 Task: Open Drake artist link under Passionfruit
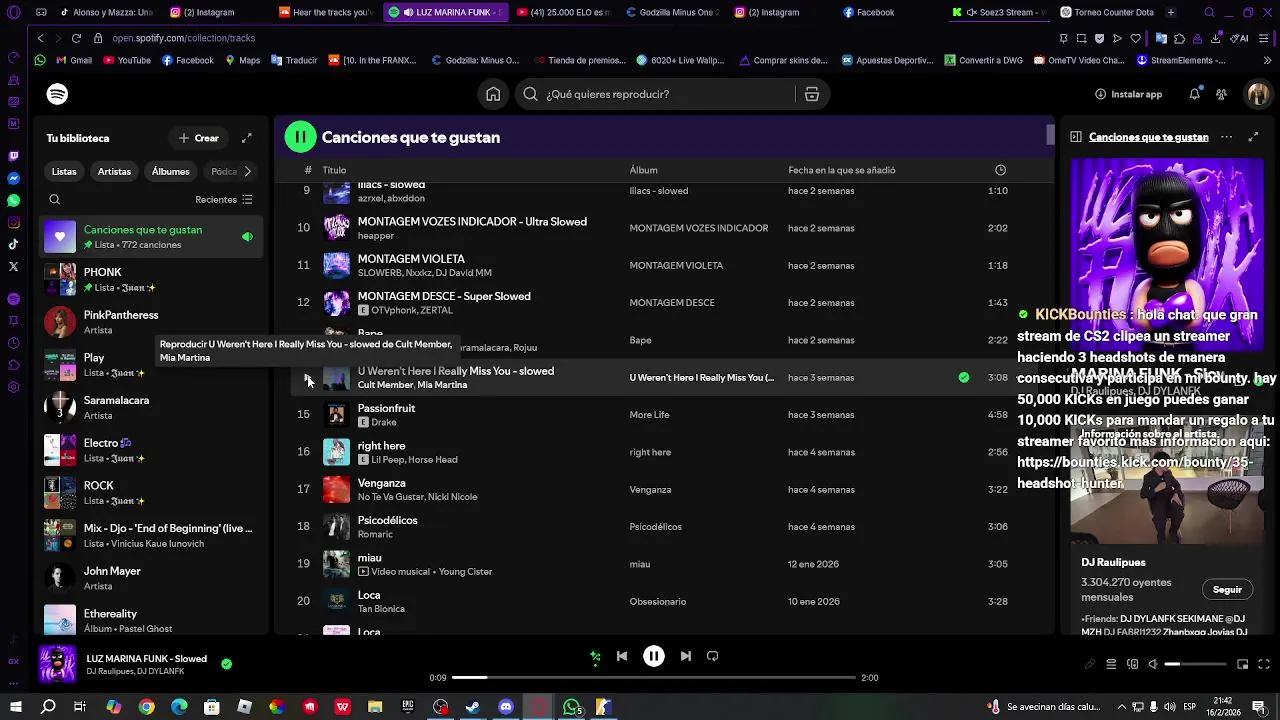(x=384, y=422)
